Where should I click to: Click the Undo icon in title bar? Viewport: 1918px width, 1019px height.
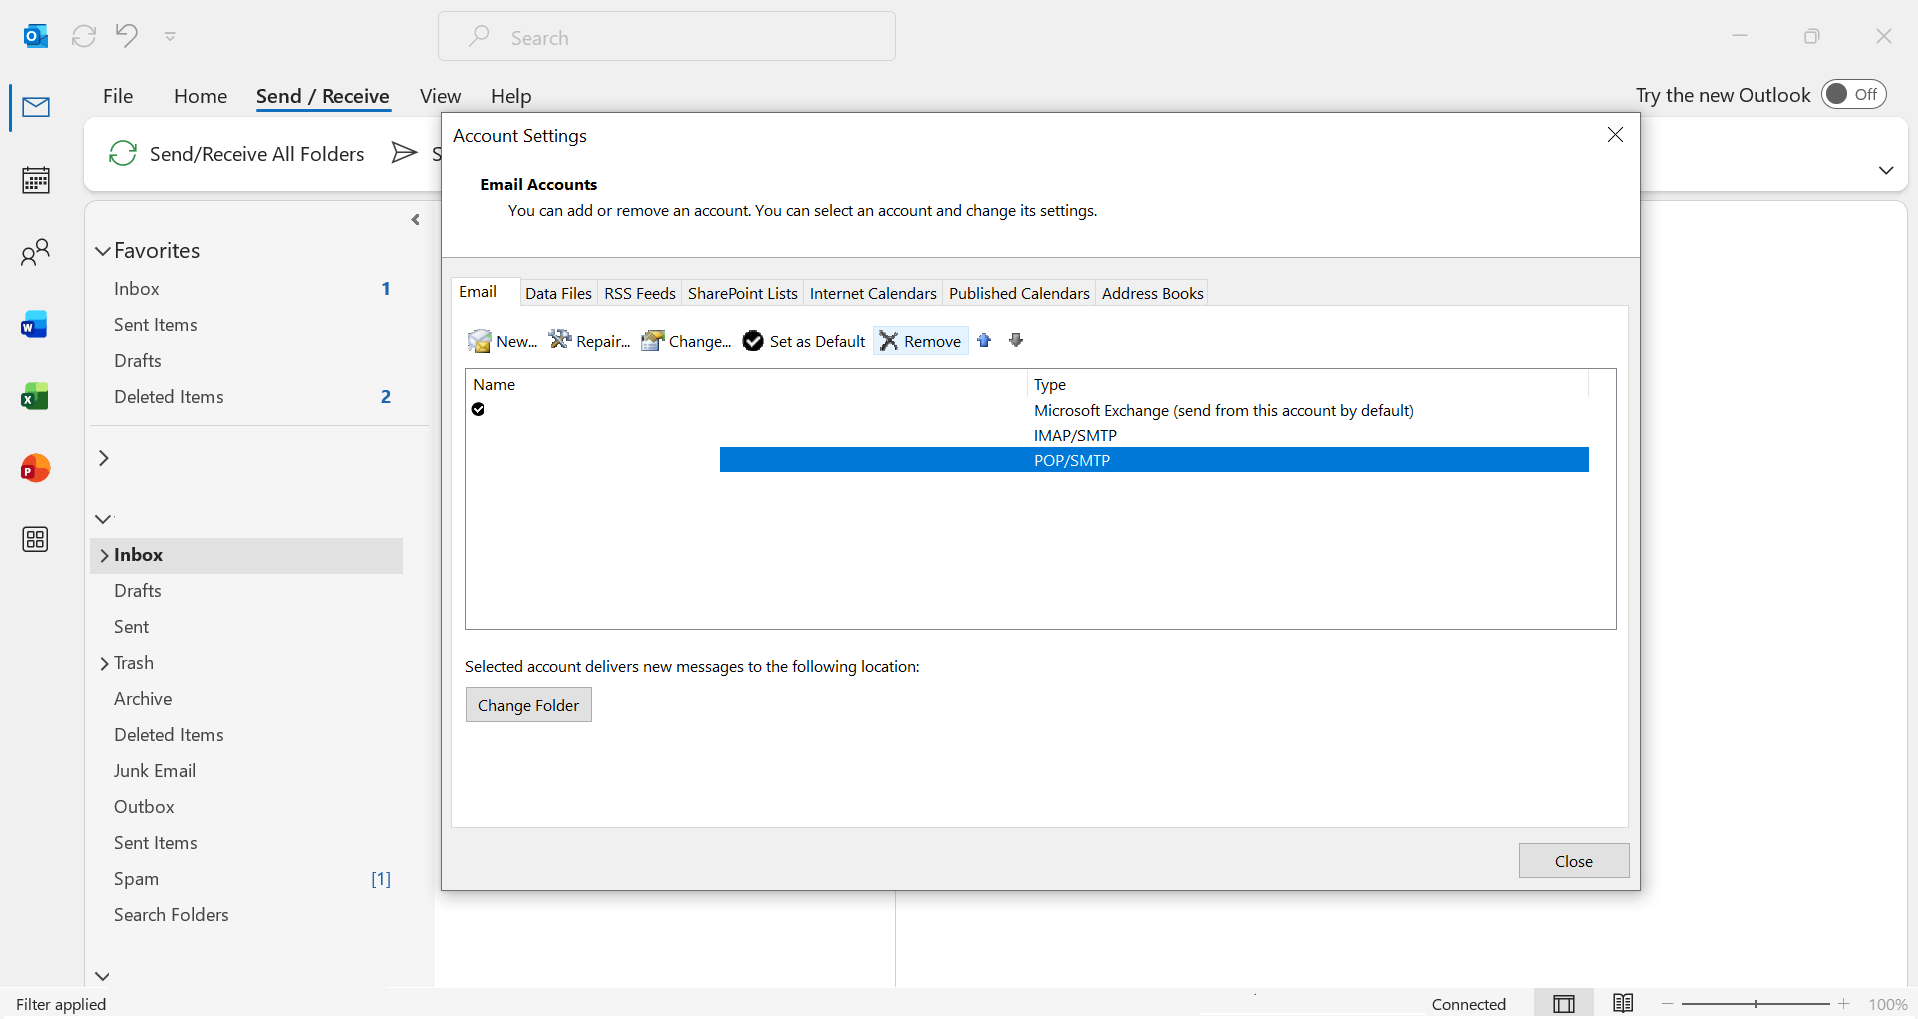pos(127,36)
